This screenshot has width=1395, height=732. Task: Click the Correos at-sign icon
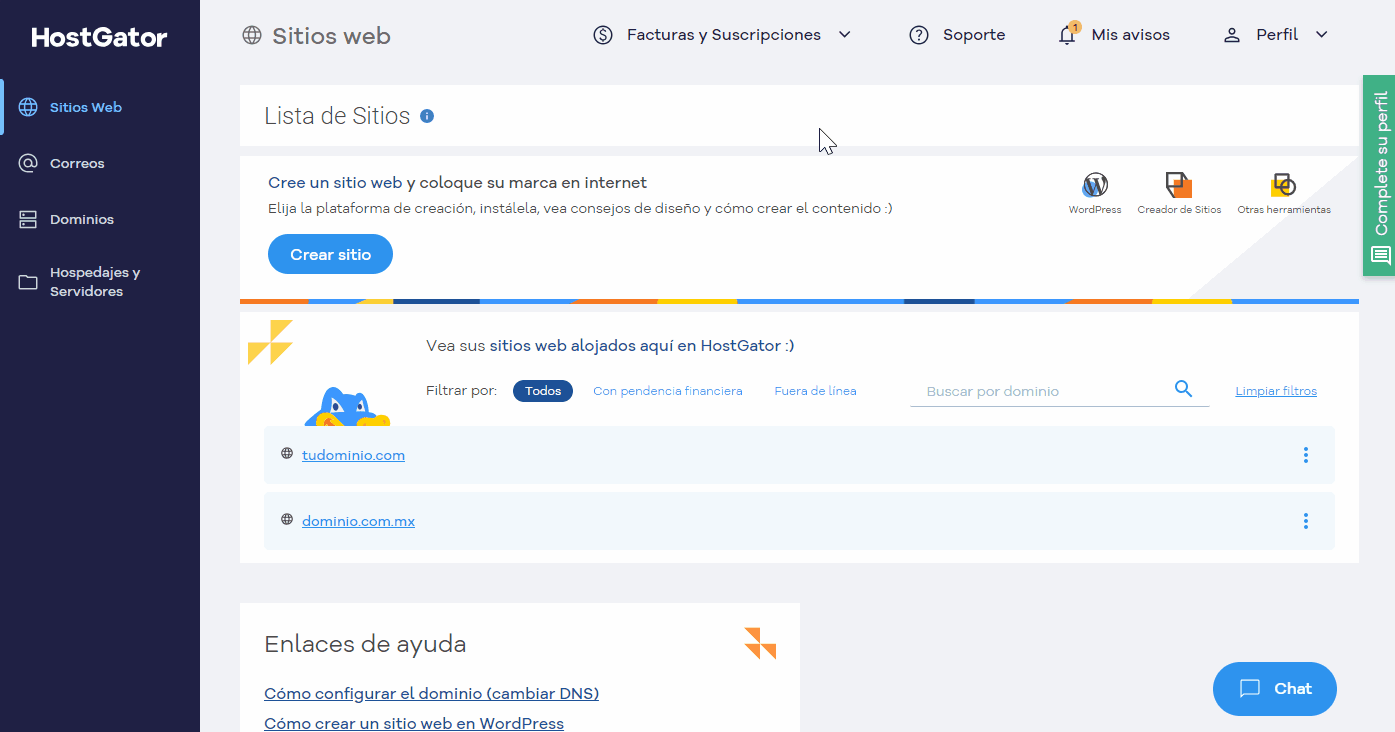coord(28,163)
